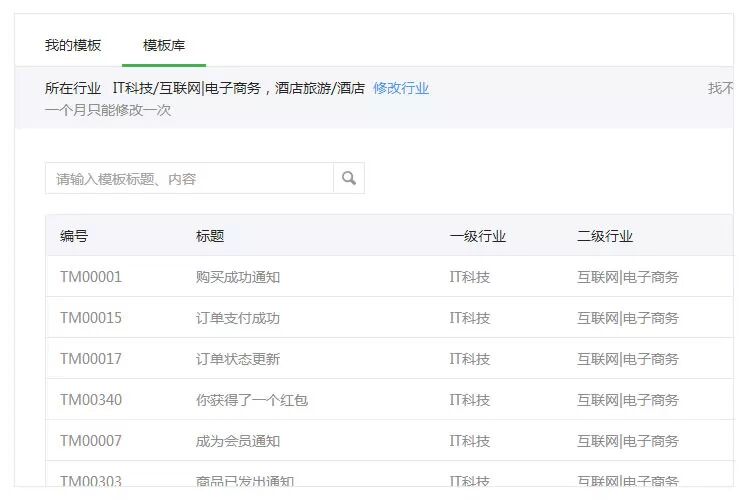This screenshot has height=500, width=750.
Task: Open the 购买成功通知 template title
Action: coord(238,277)
